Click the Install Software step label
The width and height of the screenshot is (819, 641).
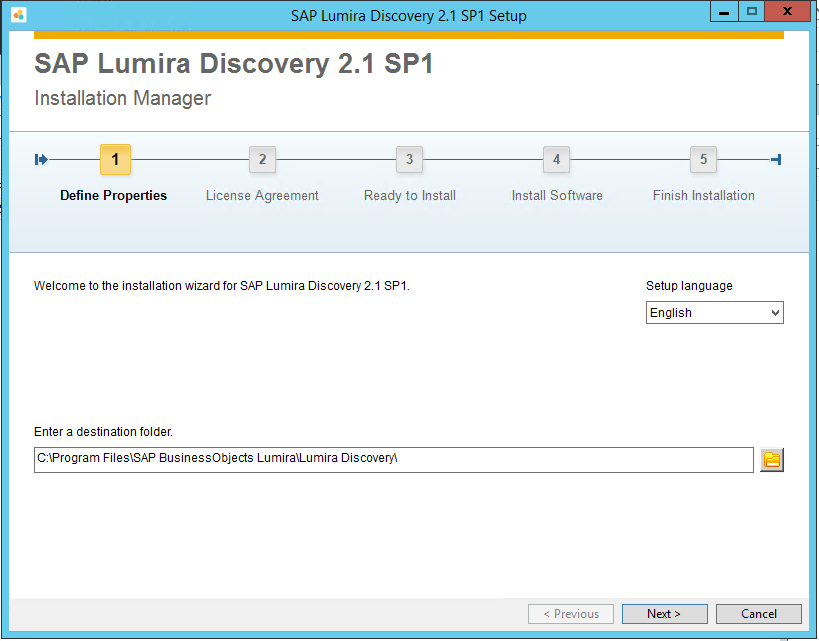coord(557,195)
